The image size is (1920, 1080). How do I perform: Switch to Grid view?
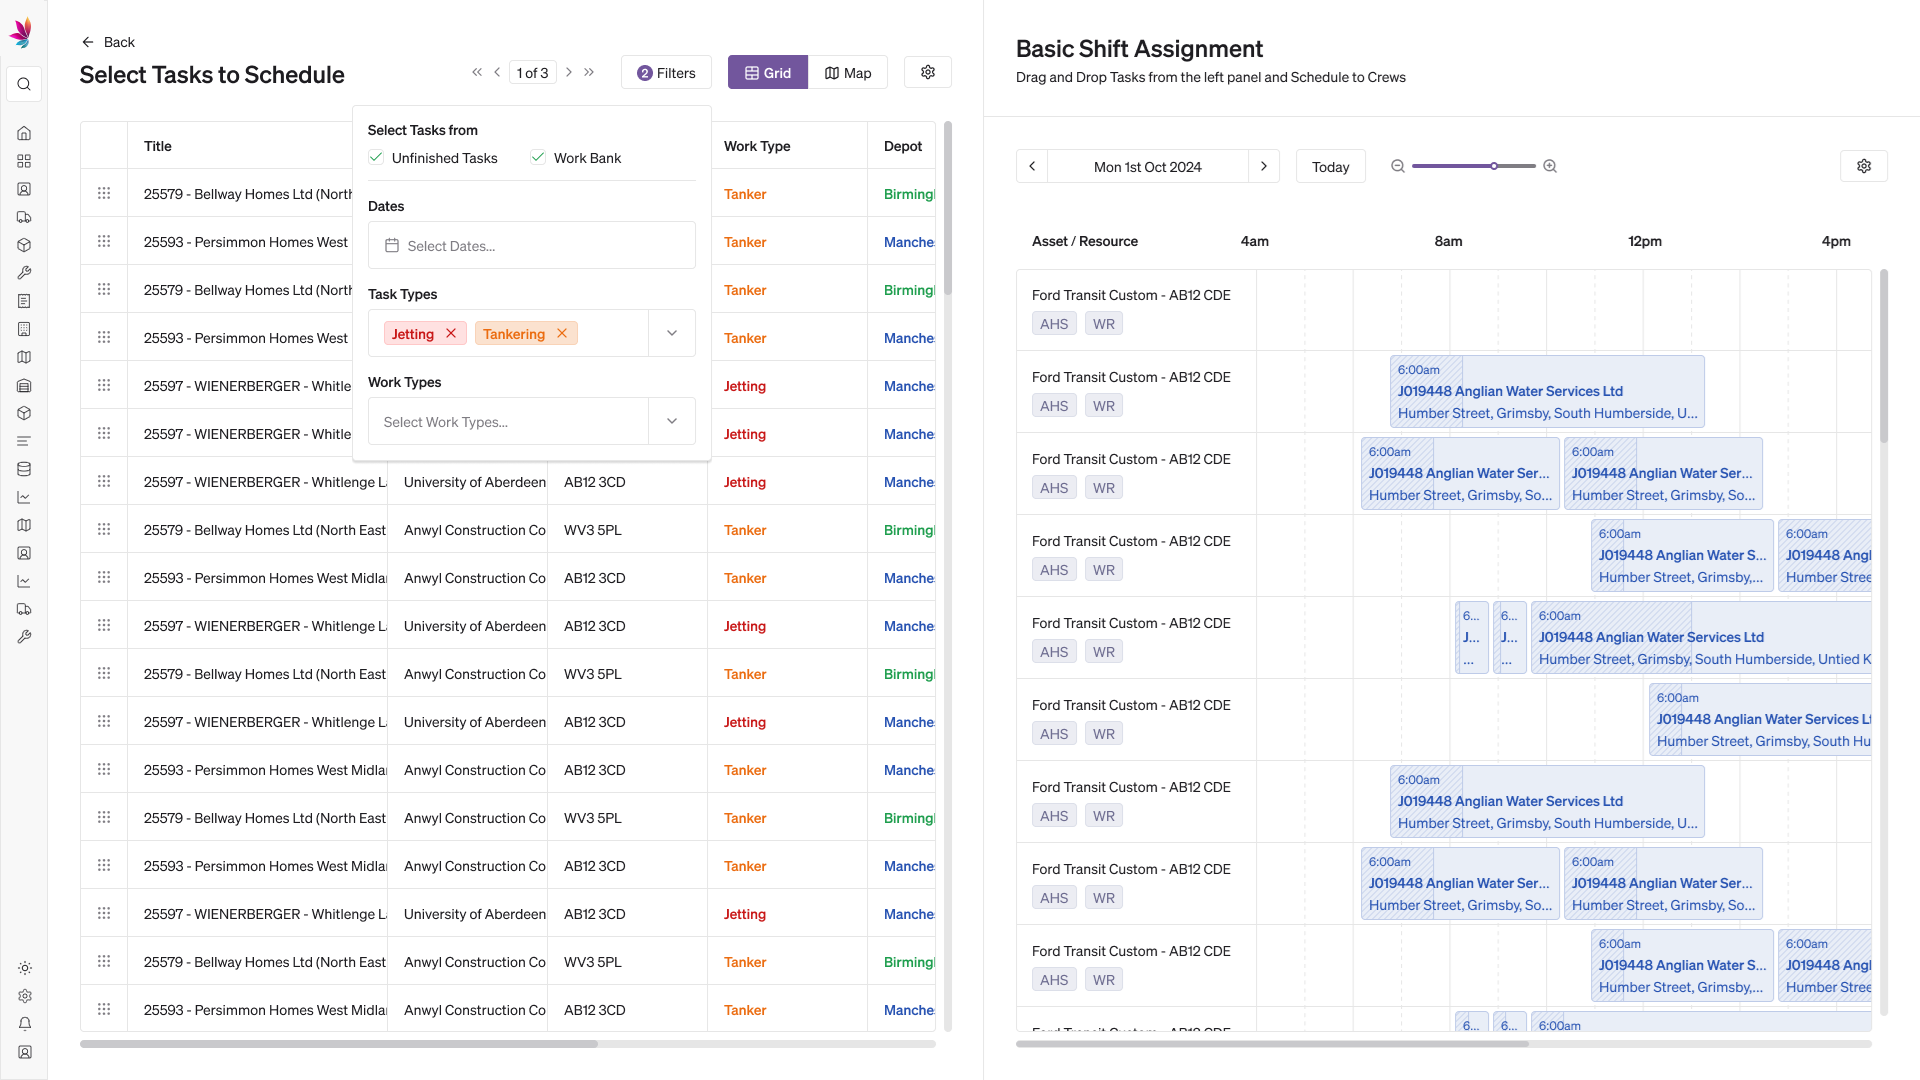767,73
